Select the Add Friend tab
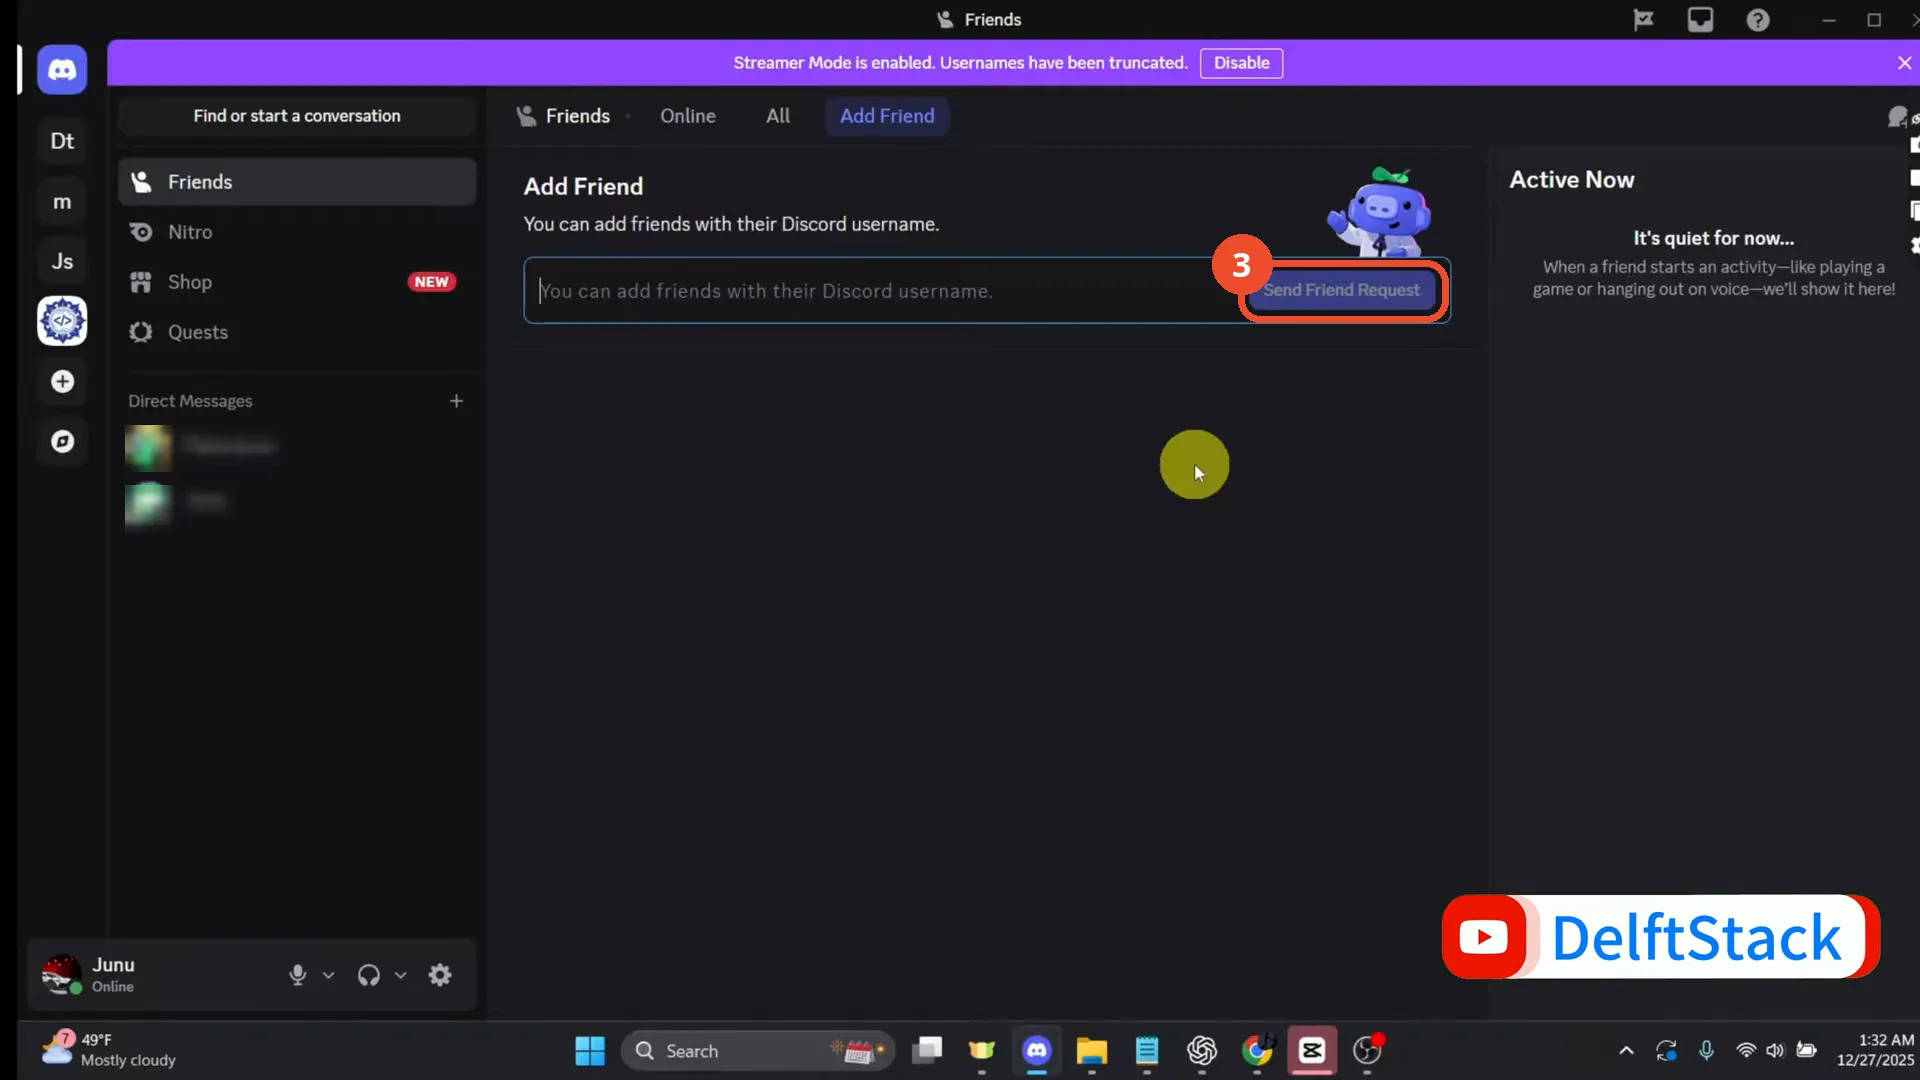 pos(887,116)
